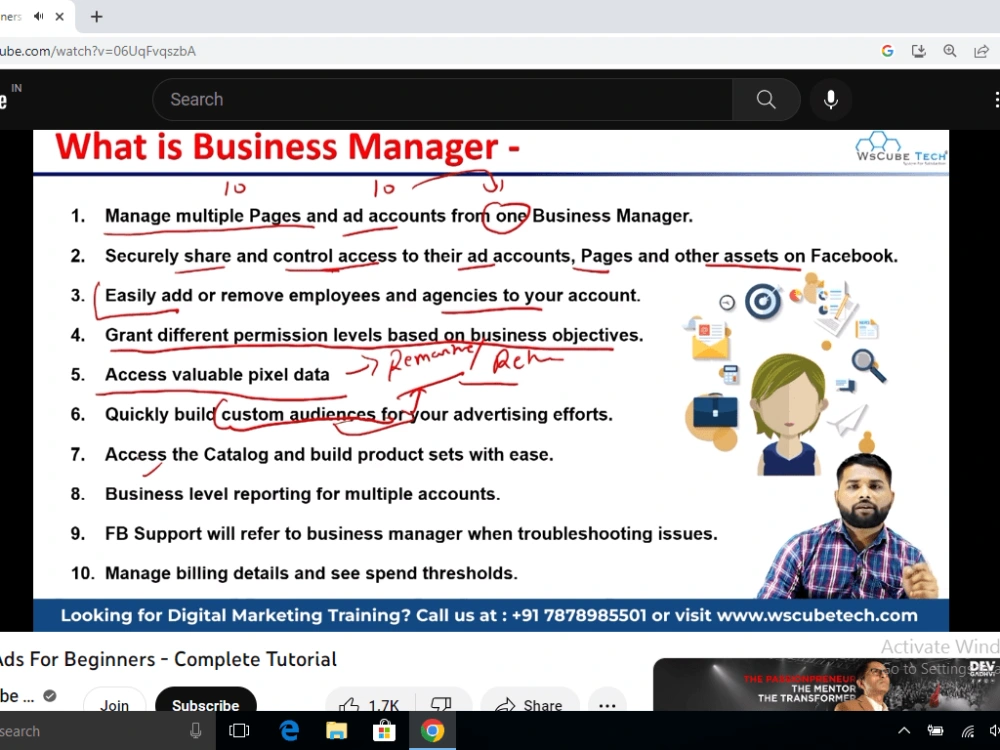
Task: Click on the video player slide
Action: click(x=491, y=381)
